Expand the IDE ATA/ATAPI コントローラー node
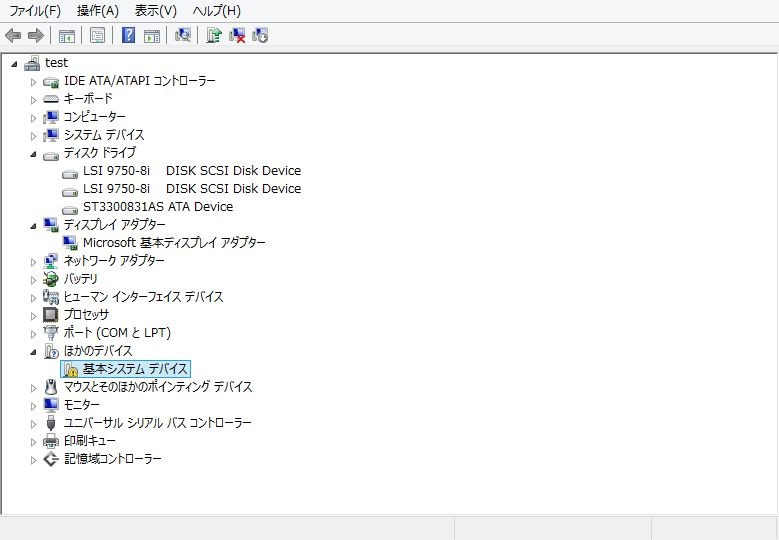The image size is (779, 540). 33,82
